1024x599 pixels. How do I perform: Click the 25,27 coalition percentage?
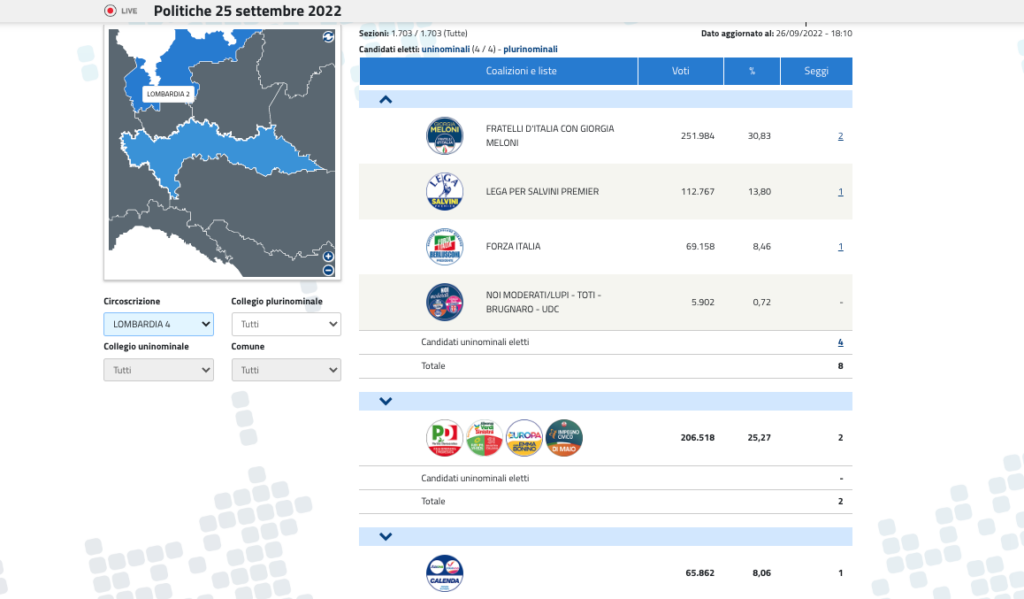click(x=759, y=438)
